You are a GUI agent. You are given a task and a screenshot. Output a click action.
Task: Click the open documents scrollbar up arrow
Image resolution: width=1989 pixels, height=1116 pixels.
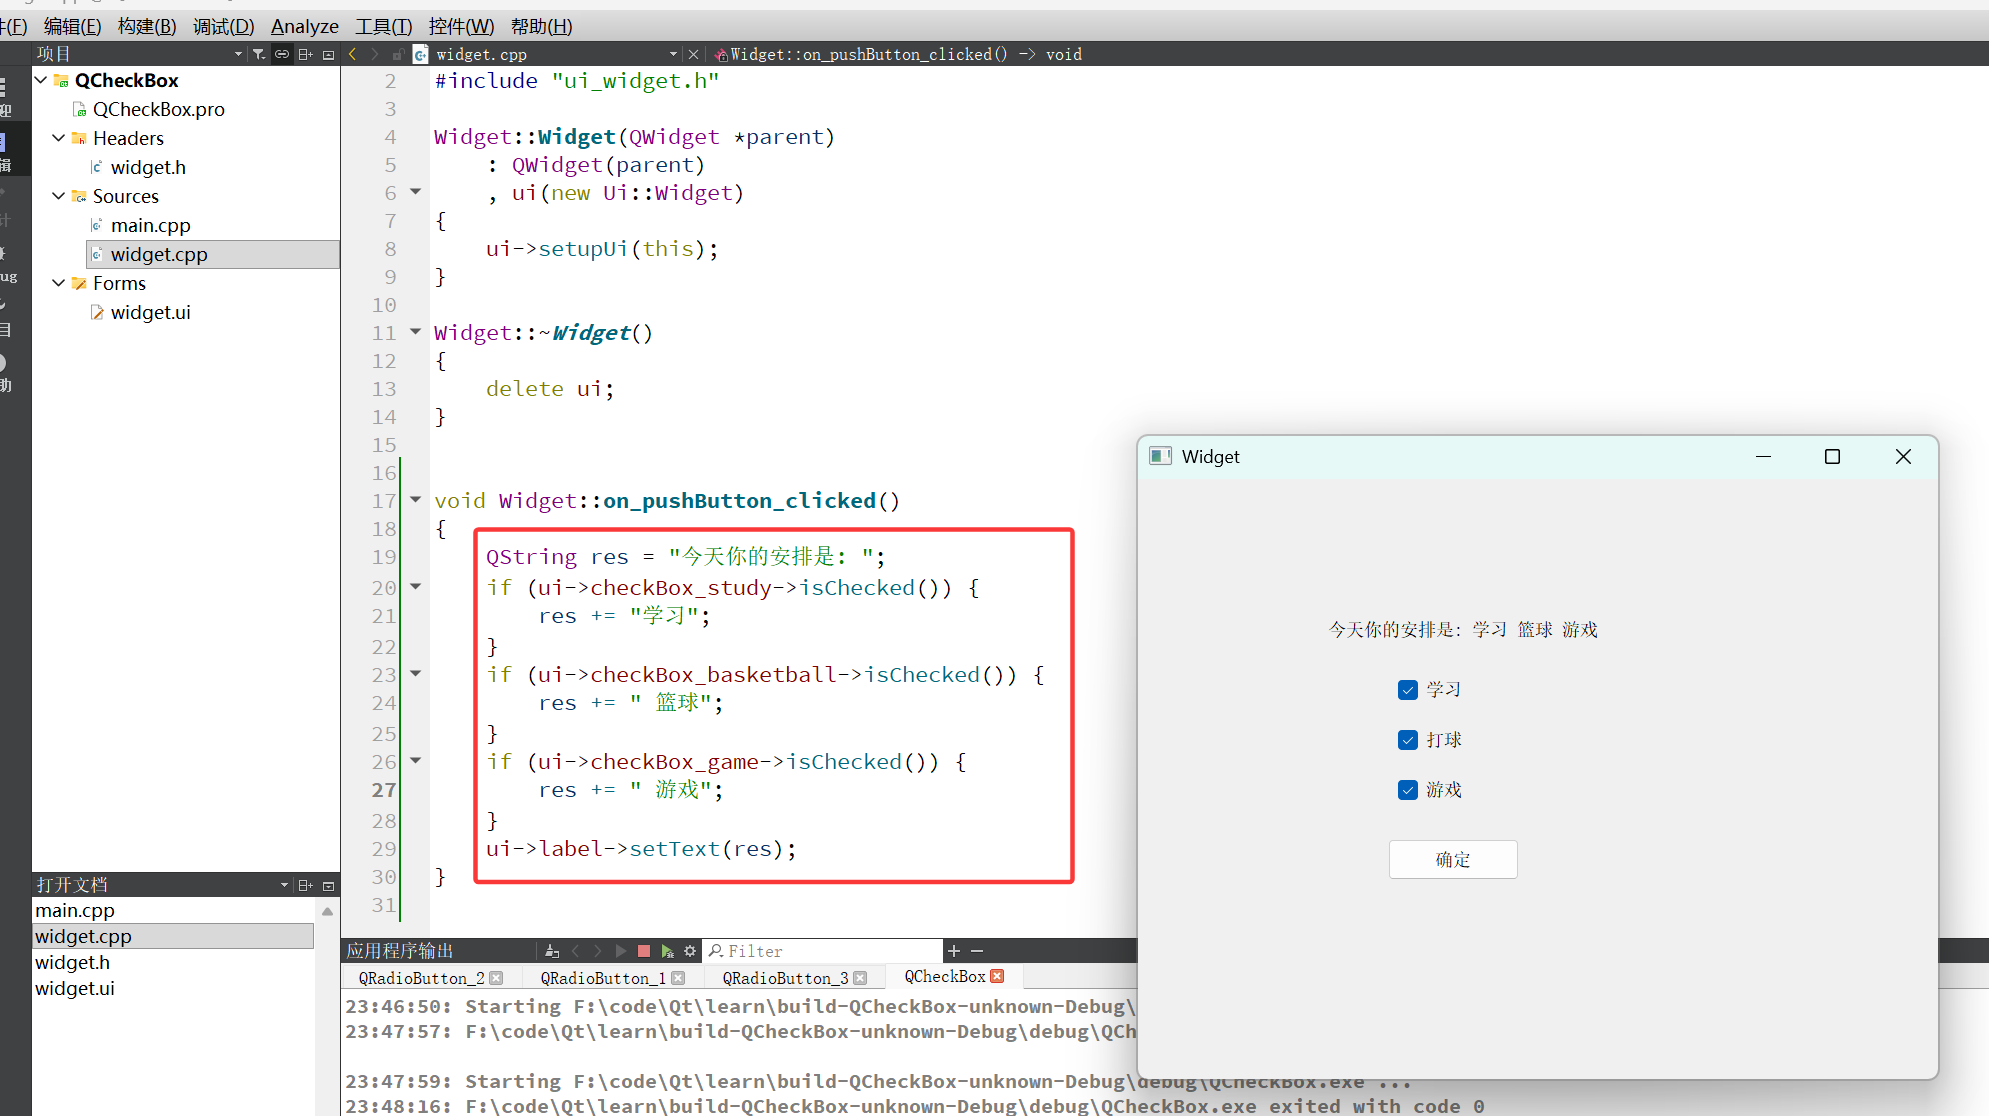[x=327, y=911]
